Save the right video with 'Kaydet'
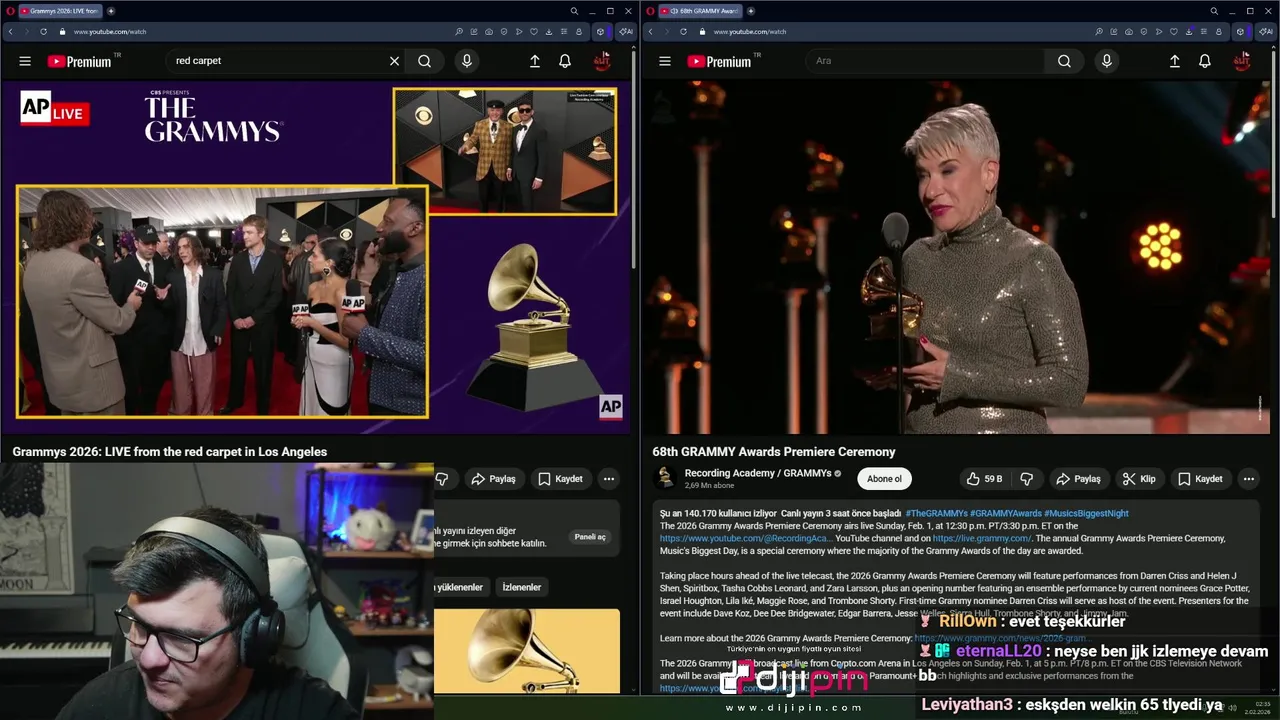Viewport: 1280px width, 720px height. coord(1199,479)
